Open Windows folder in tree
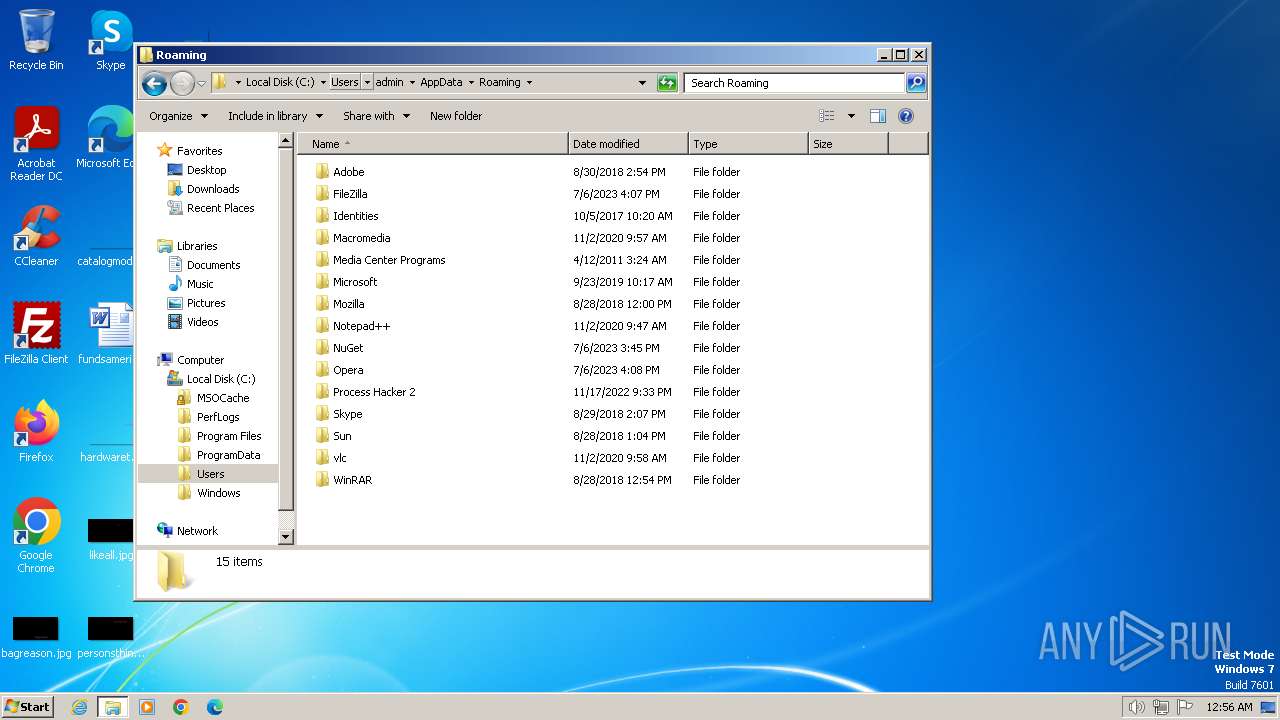The height and width of the screenshot is (720, 1280). [218, 493]
